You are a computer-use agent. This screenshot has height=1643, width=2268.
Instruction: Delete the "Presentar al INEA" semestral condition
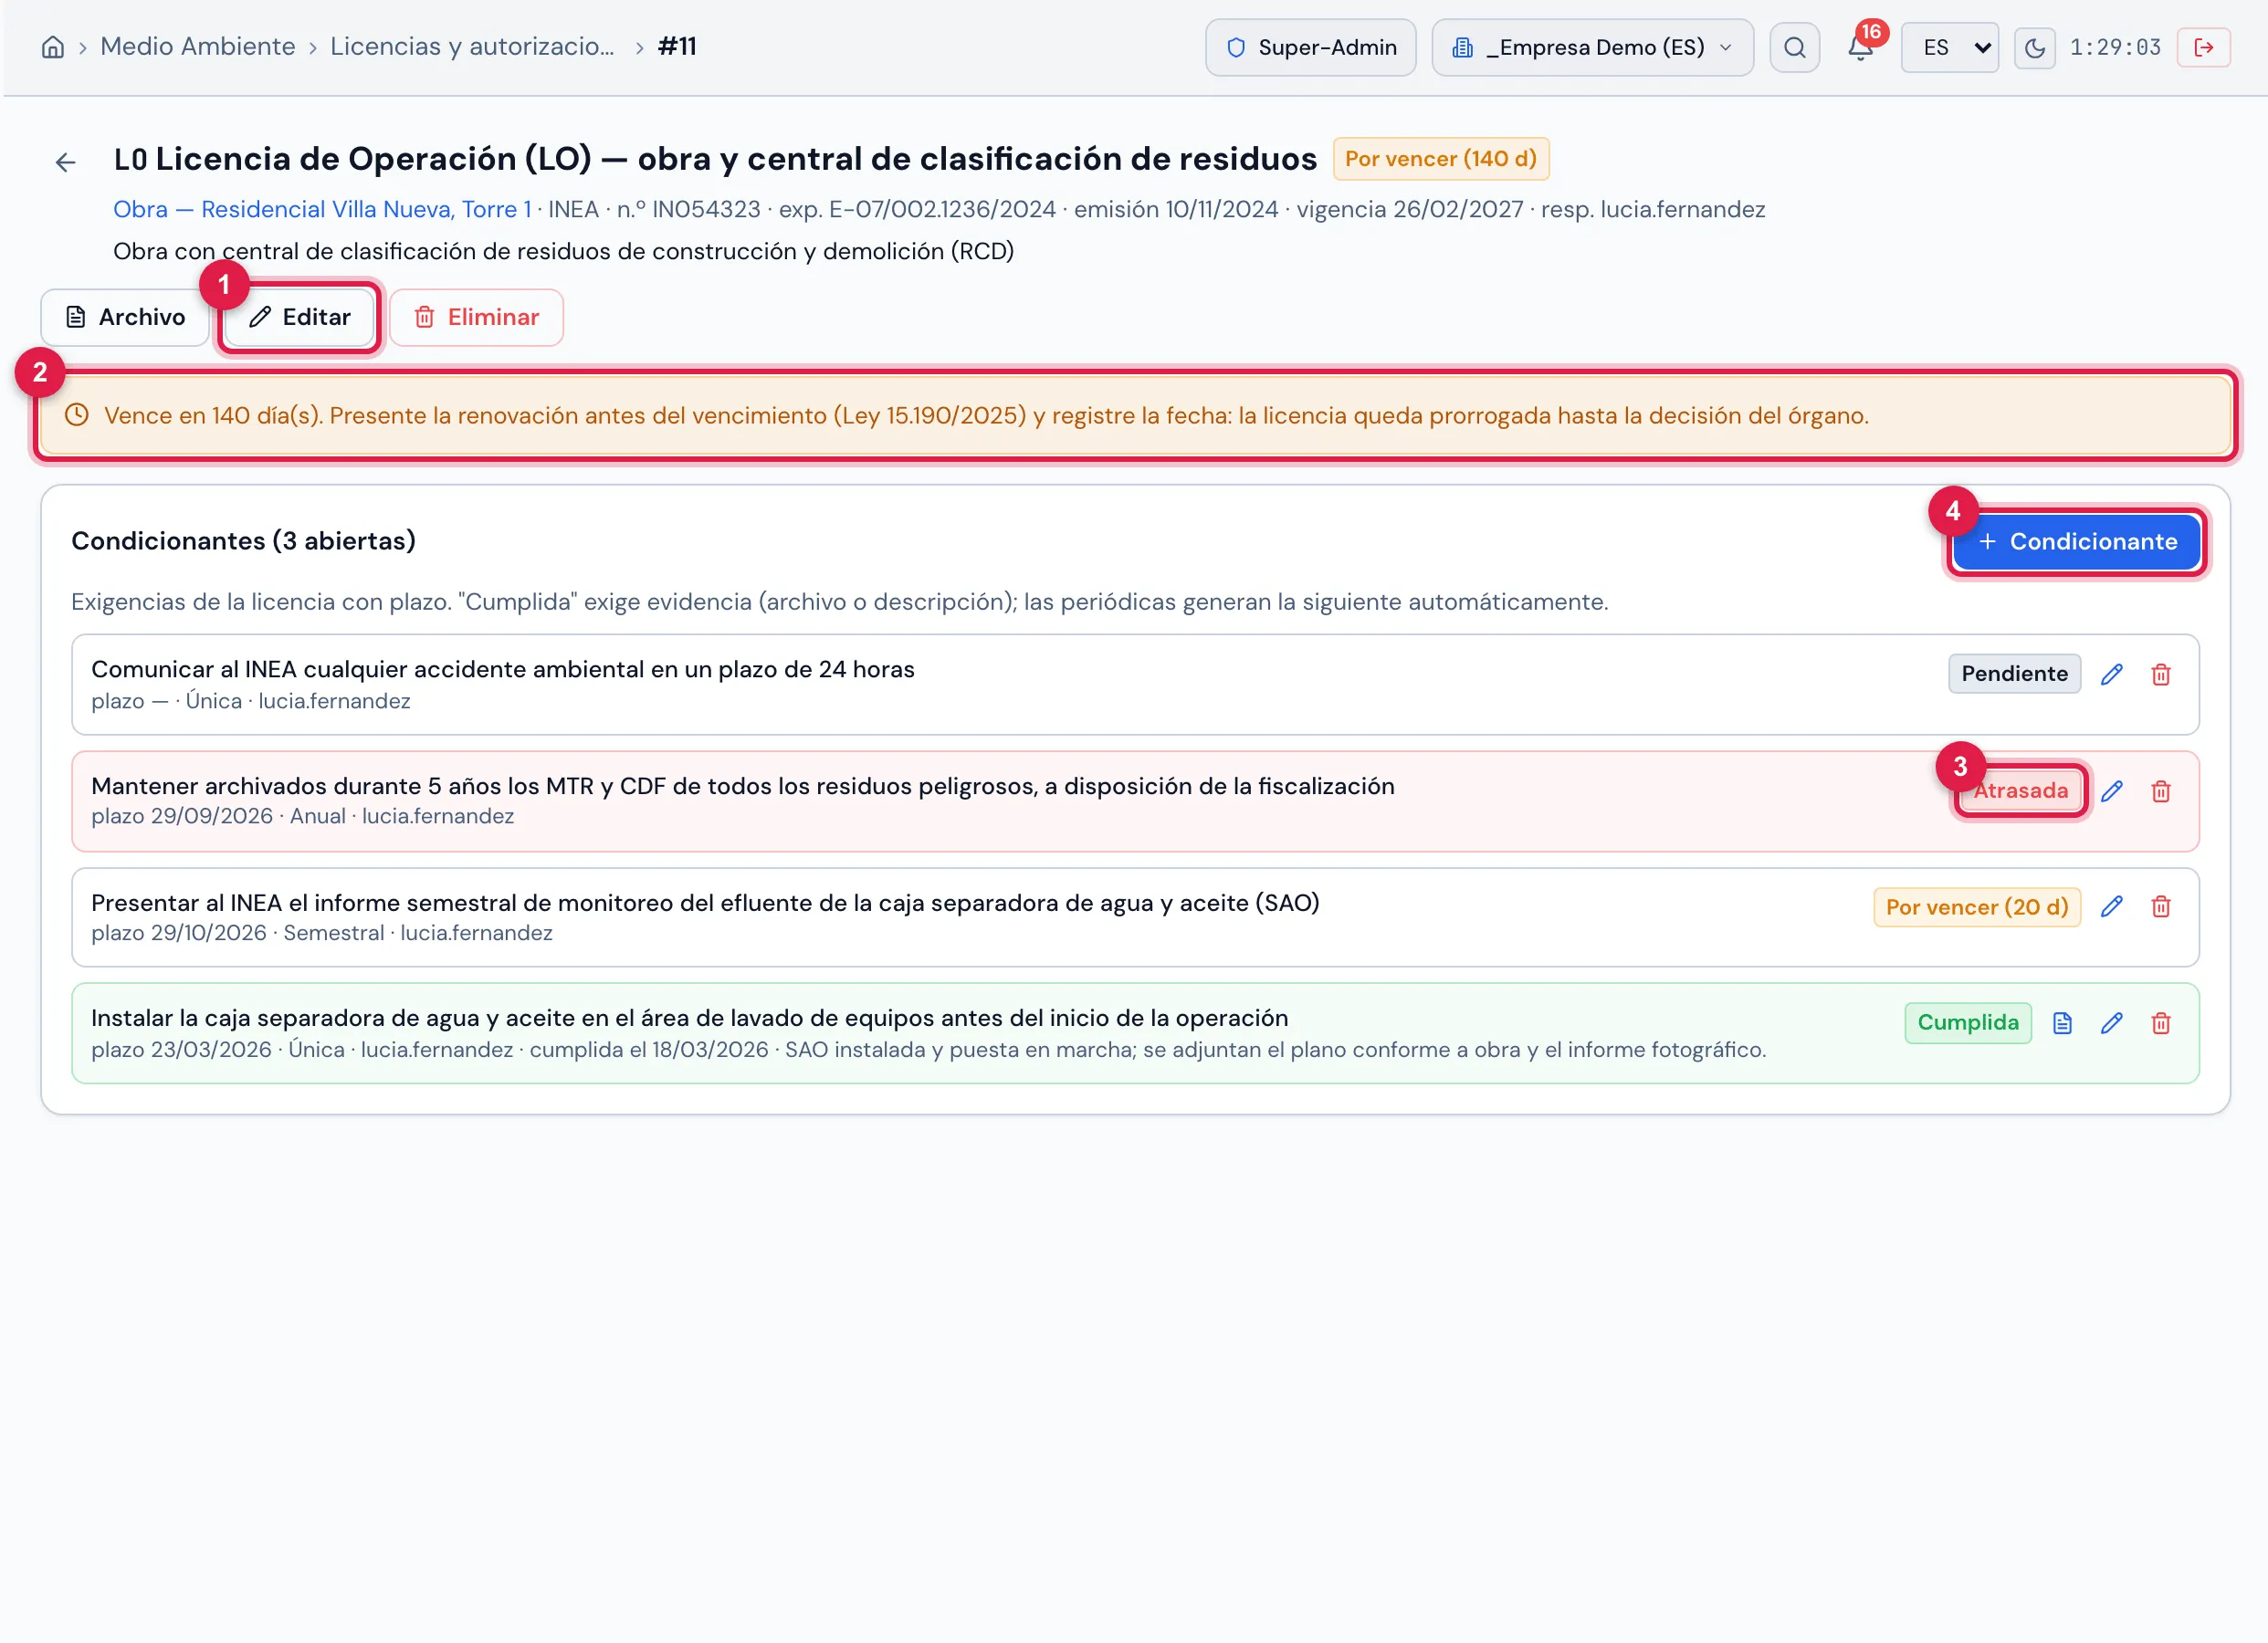[2160, 907]
